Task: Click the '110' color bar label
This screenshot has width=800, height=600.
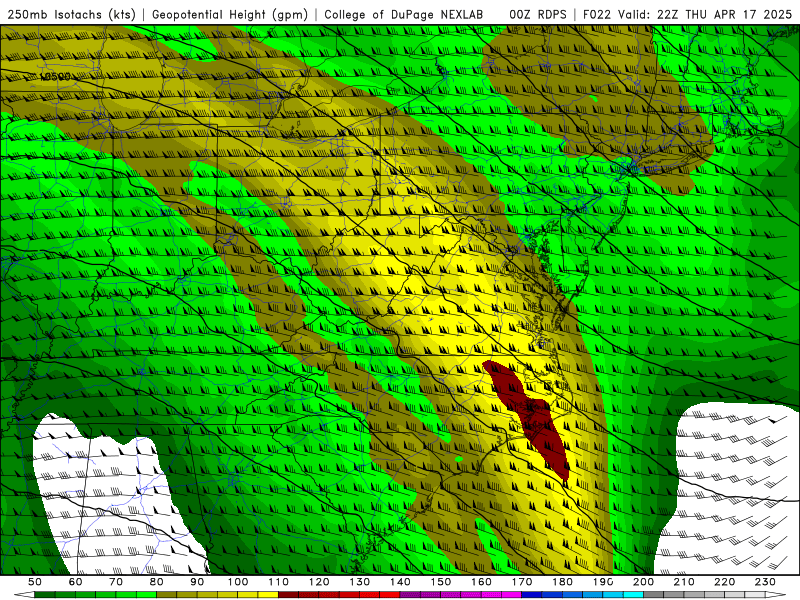Action: 279,582
